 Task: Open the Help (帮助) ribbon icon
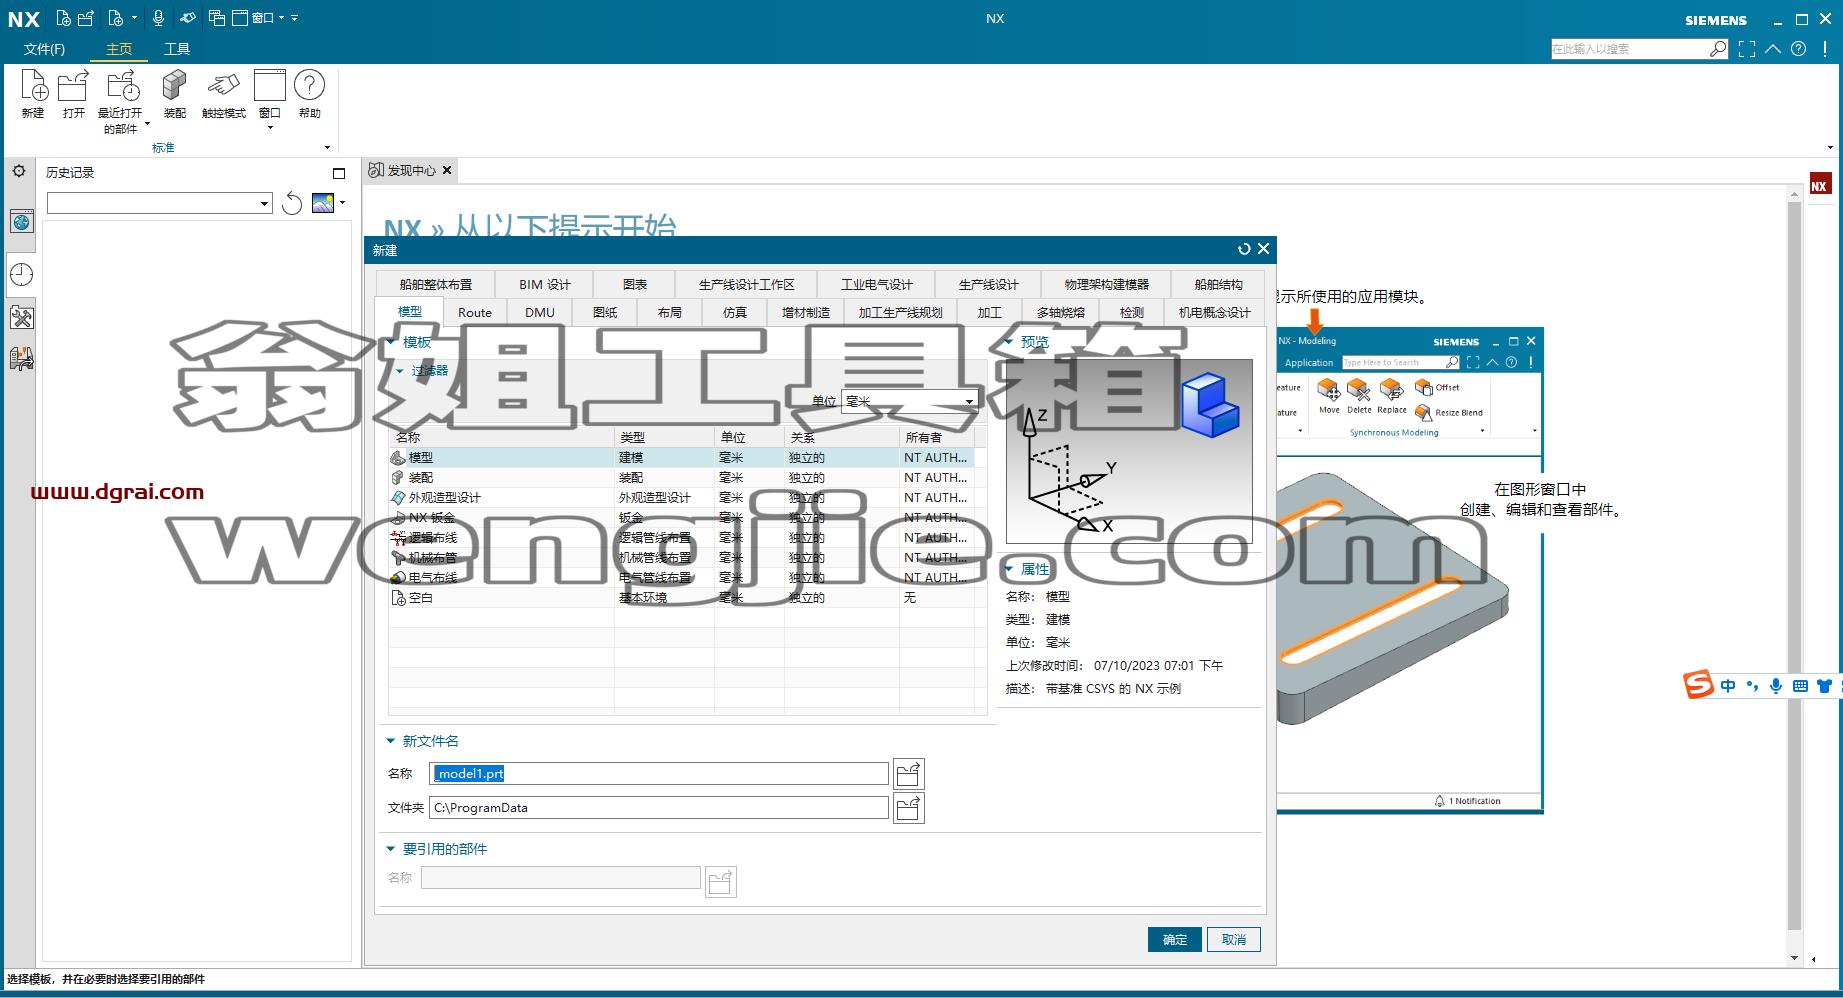click(310, 86)
